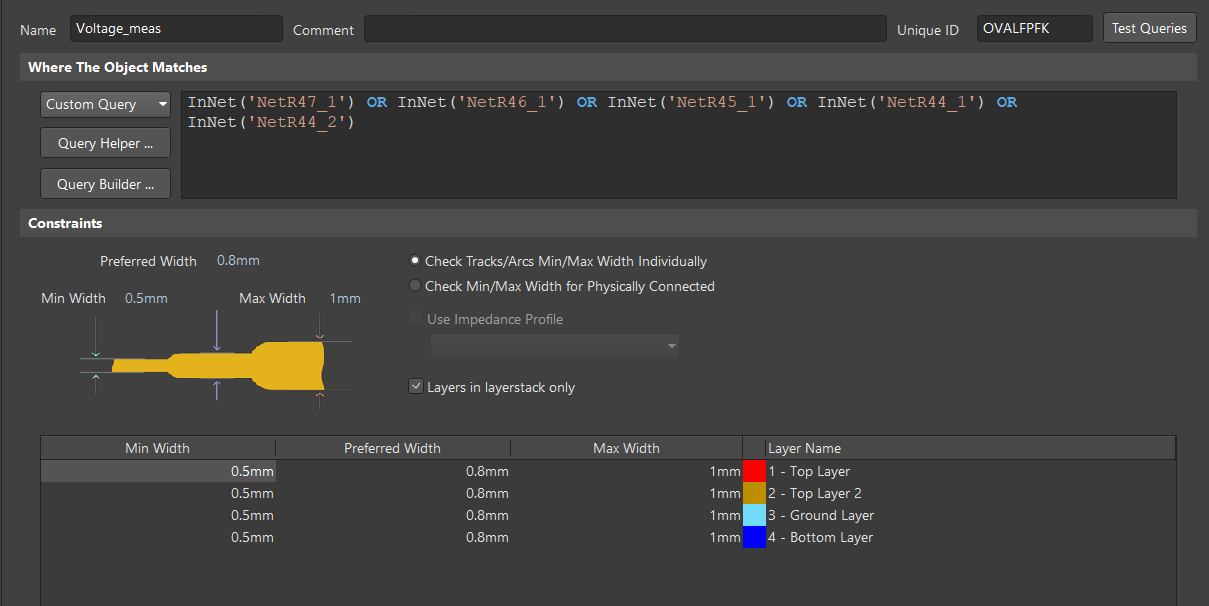The width and height of the screenshot is (1209, 606).
Task: Click the Unique ID field OVALFPFK
Action: [1033, 29]
